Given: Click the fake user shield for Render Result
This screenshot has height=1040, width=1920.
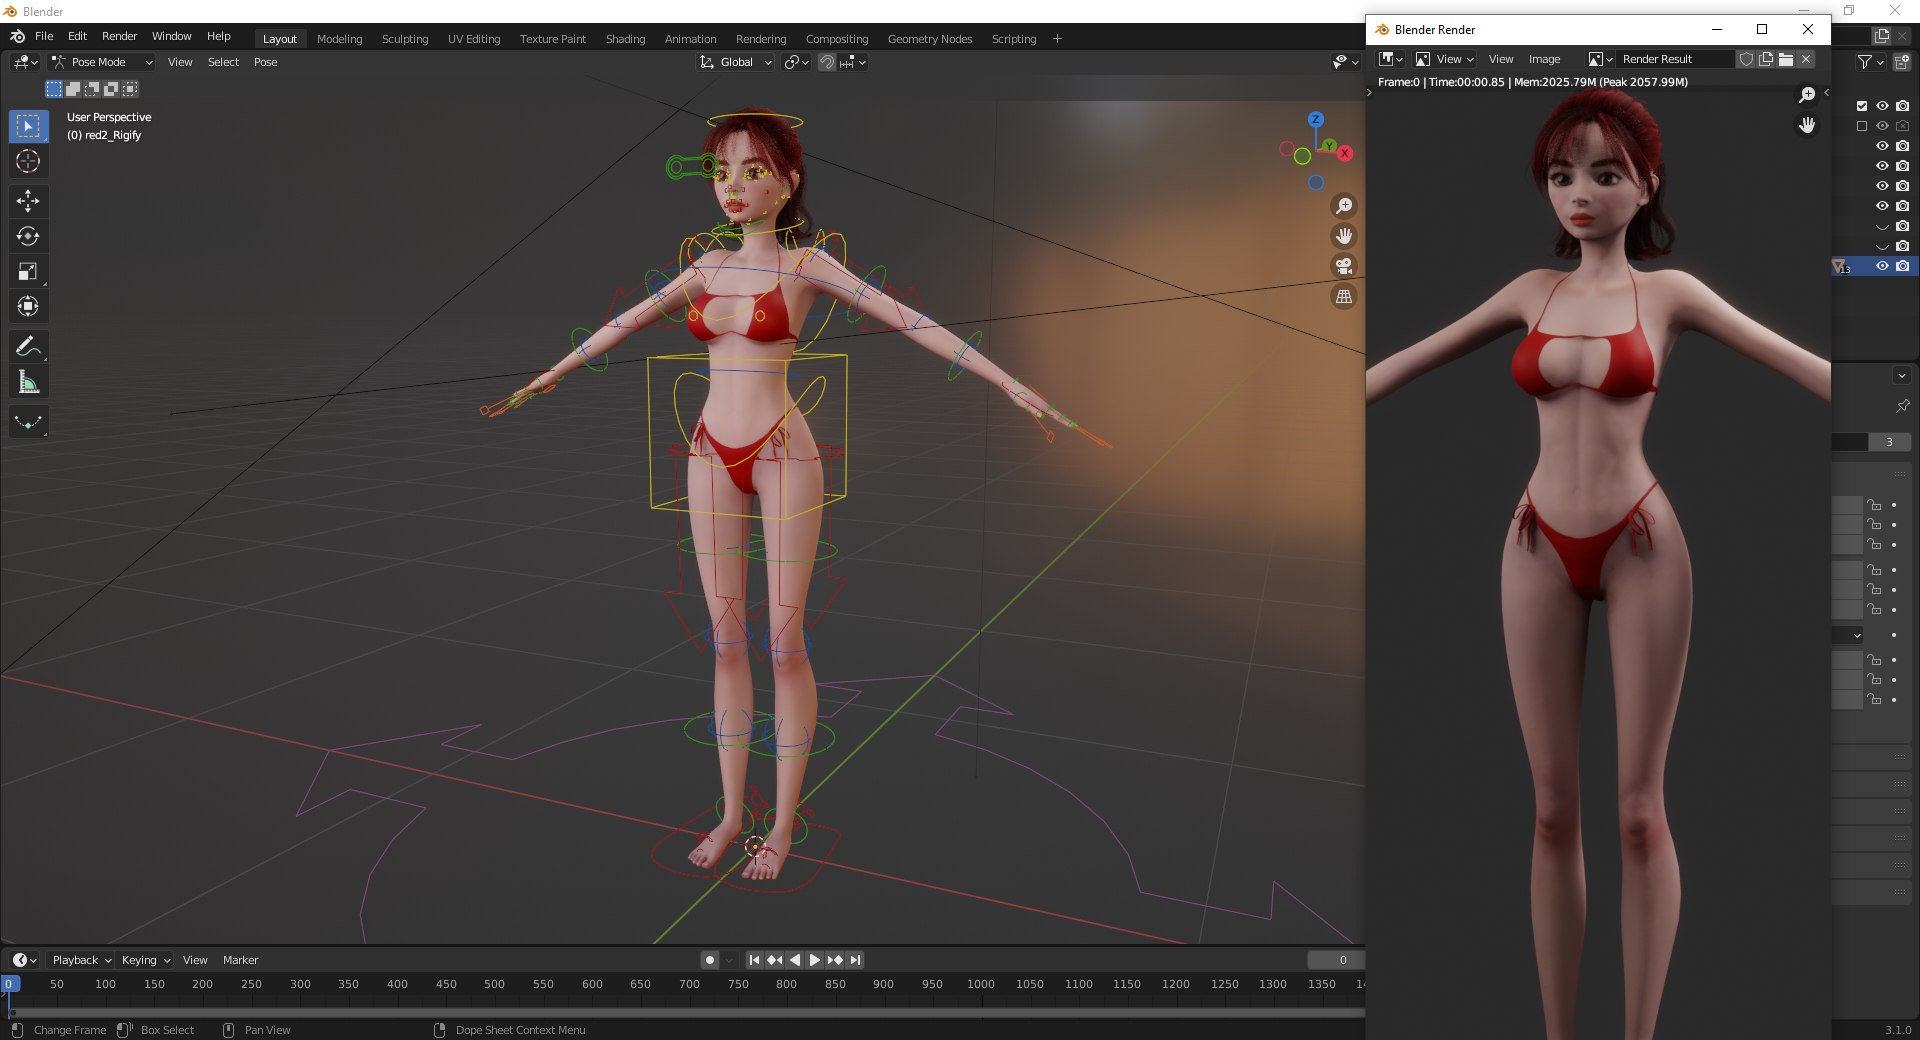Looking at the screenshot, I should pyautogui.click(x=1746, y=59).
